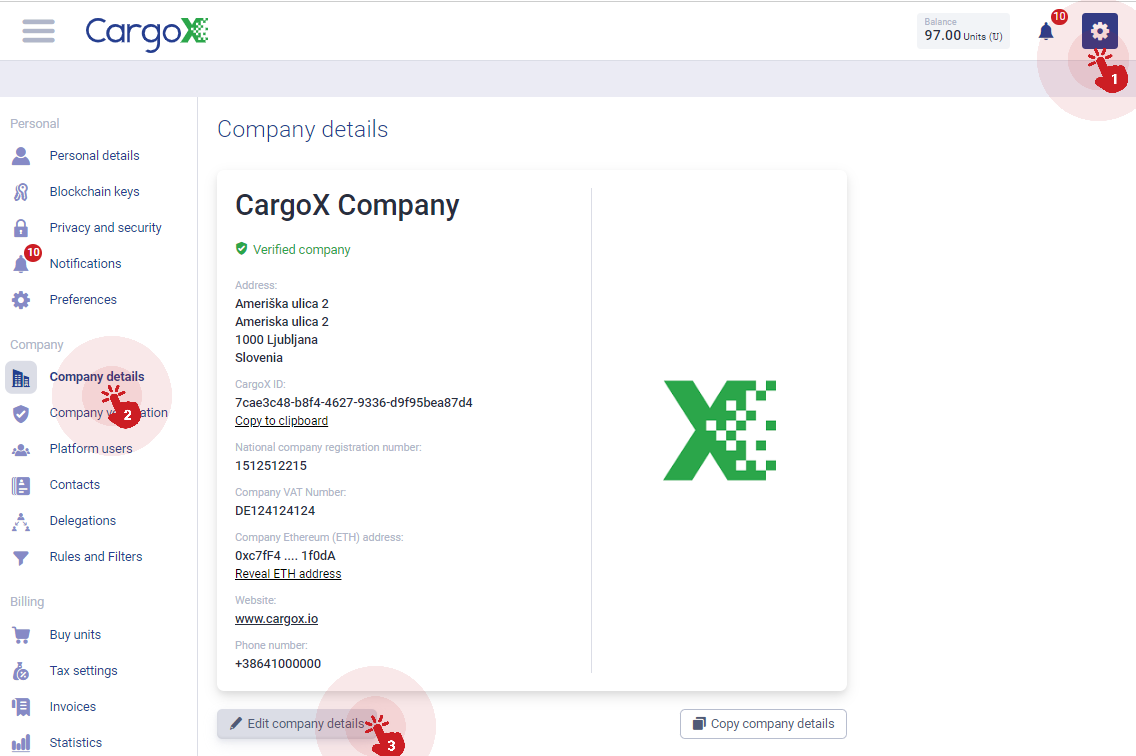Go to Blockchain keys
The width and height of the screenshot is (1136, 756).
click(x=94, y=192)
